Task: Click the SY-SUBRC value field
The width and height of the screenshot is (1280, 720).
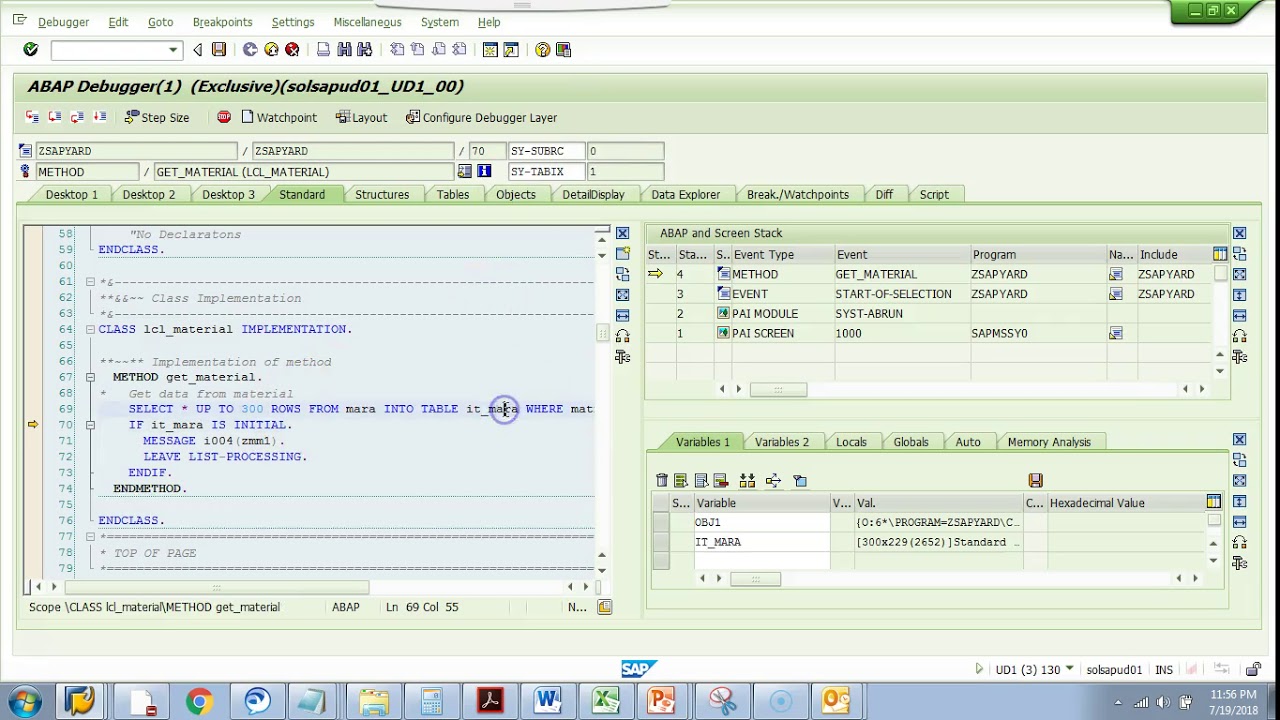Action: point(625,150)
